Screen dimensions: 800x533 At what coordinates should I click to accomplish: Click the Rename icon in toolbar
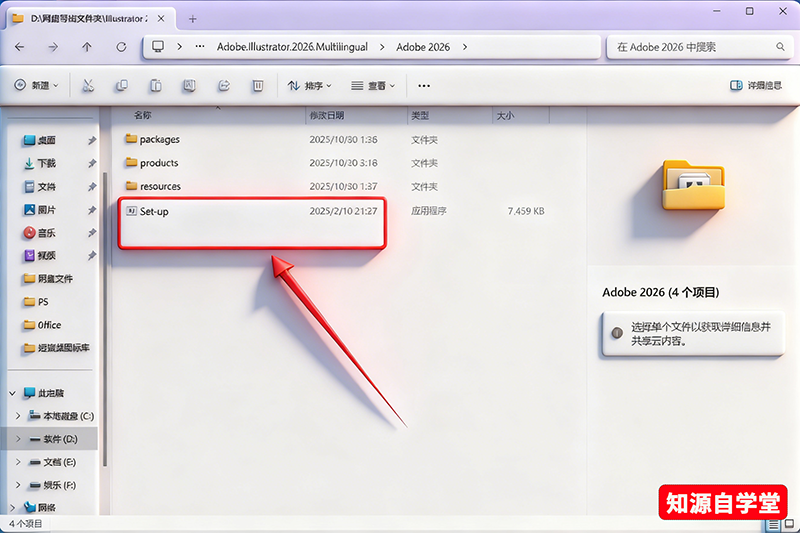point(190,86)
